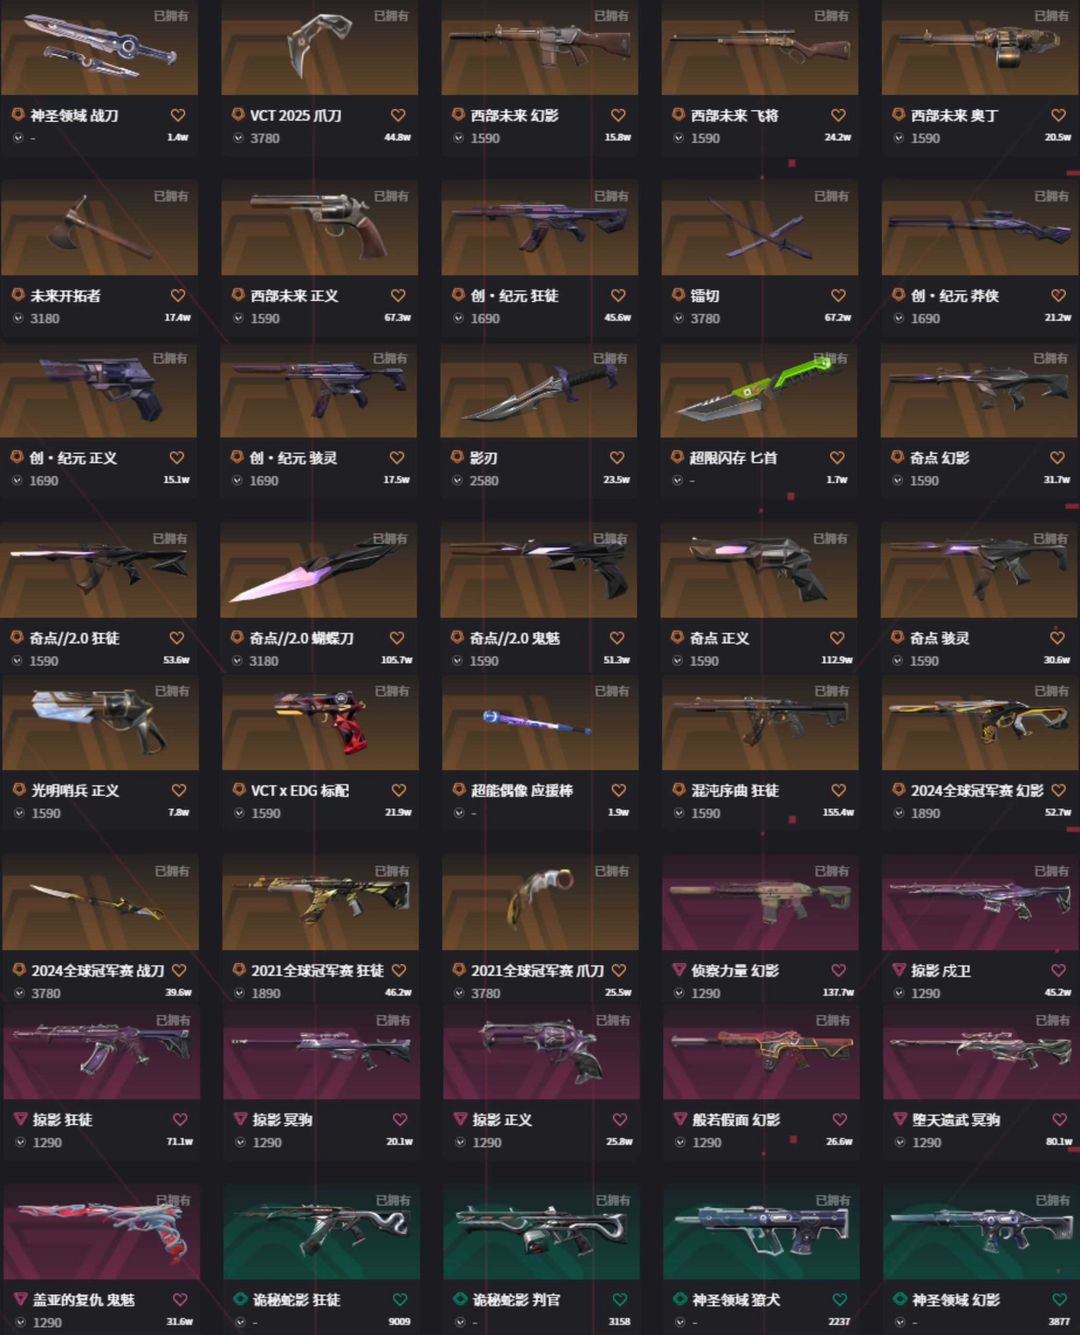Click the tier icon beside 神圣领域 战刀
This screenshot has width=1080, height=1335.
coord(18,115)
